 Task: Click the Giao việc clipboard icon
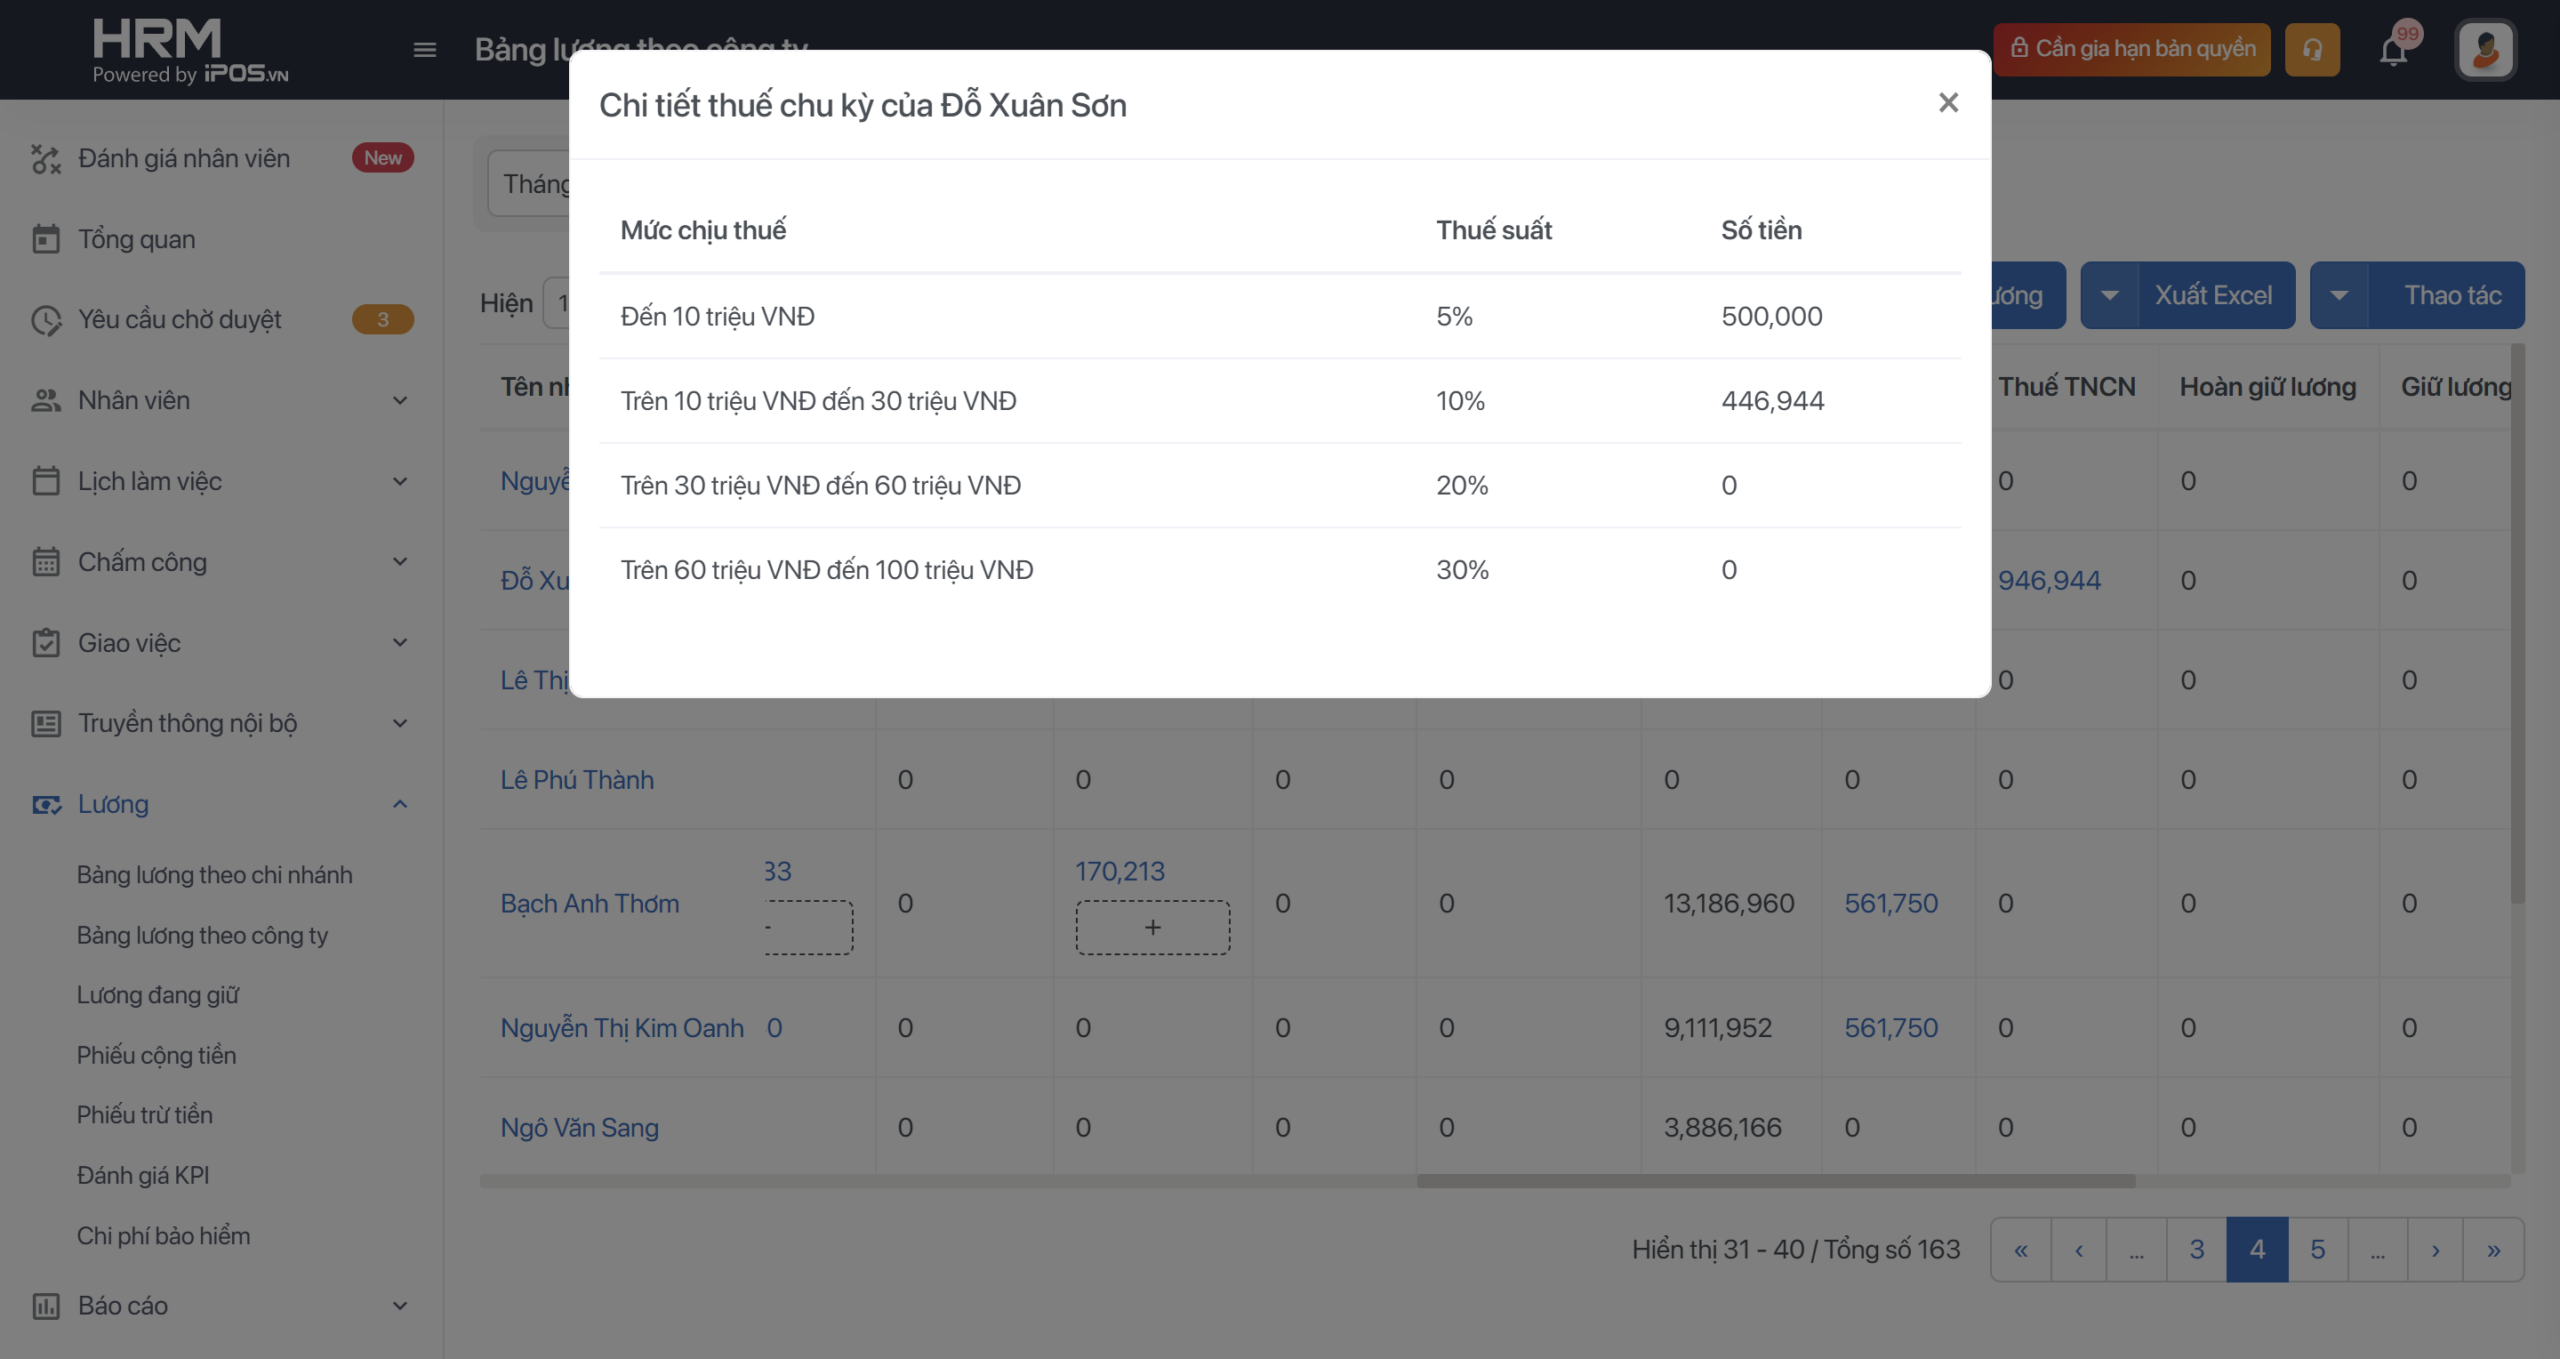point(46,643)
